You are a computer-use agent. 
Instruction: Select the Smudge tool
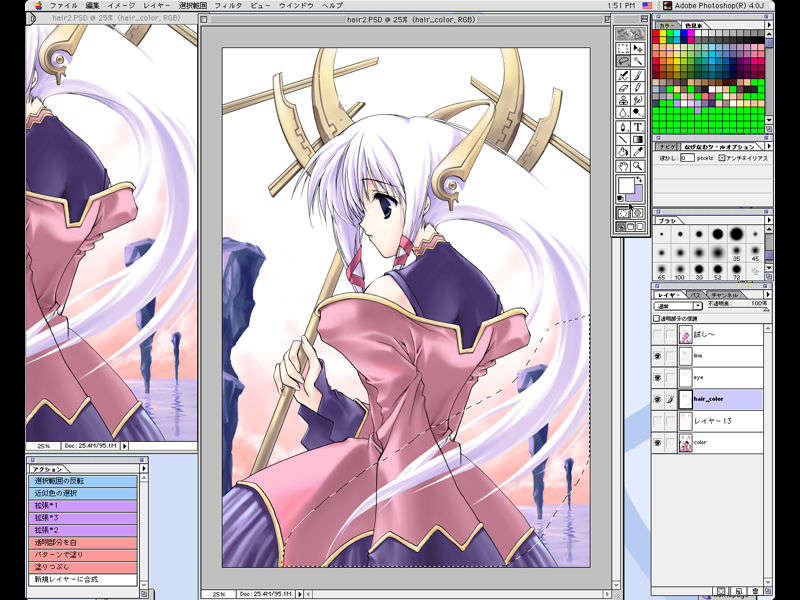[638, 101]
